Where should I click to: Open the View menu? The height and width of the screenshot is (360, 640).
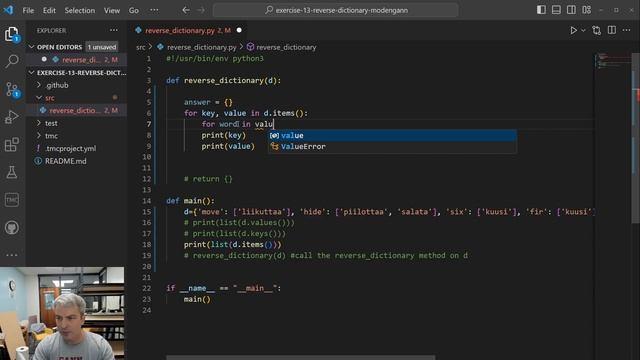point(112,10)
